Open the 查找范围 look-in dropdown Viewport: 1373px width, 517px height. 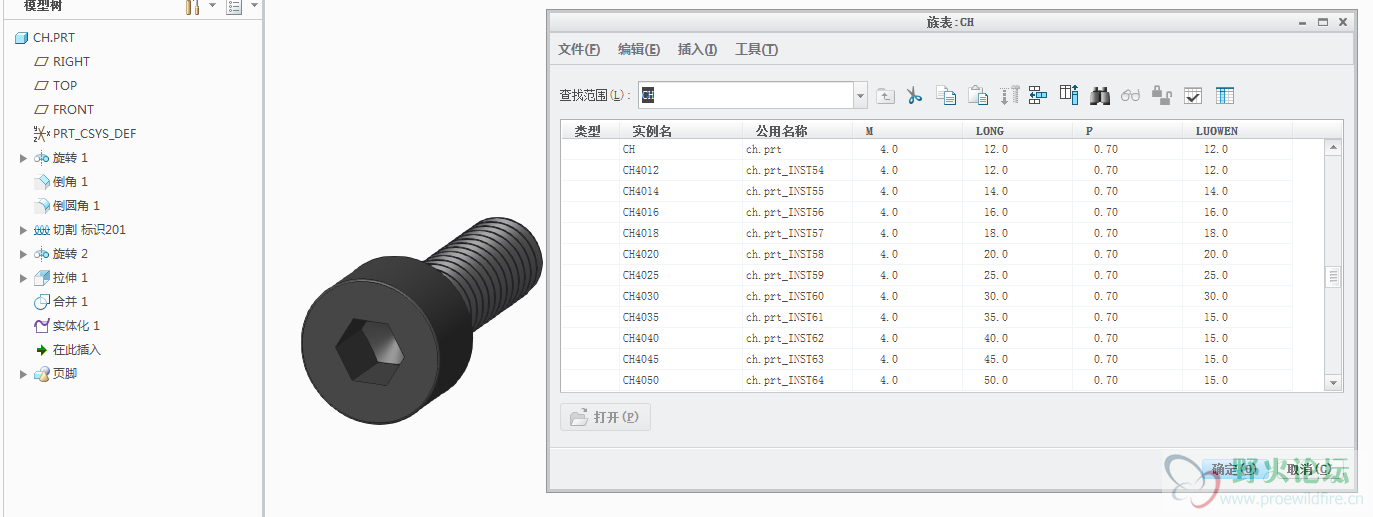click(861, 95)
